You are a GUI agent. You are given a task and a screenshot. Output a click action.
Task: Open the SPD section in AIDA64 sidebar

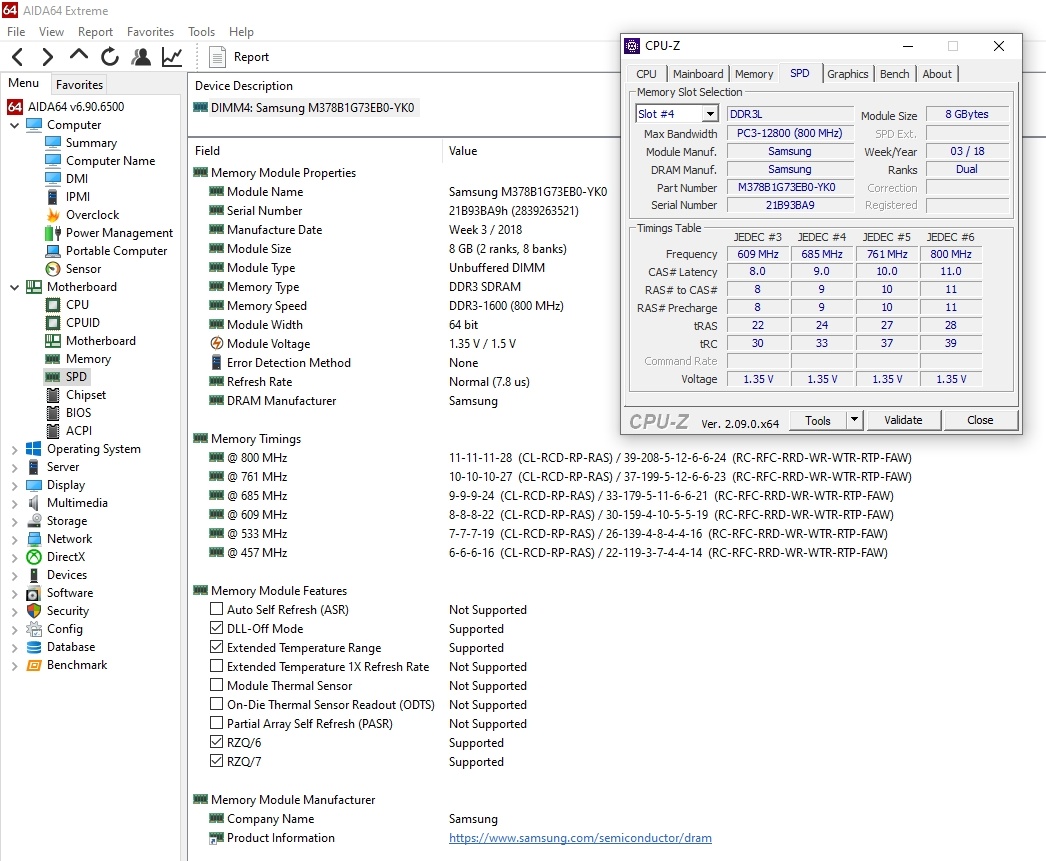point(76,376)
